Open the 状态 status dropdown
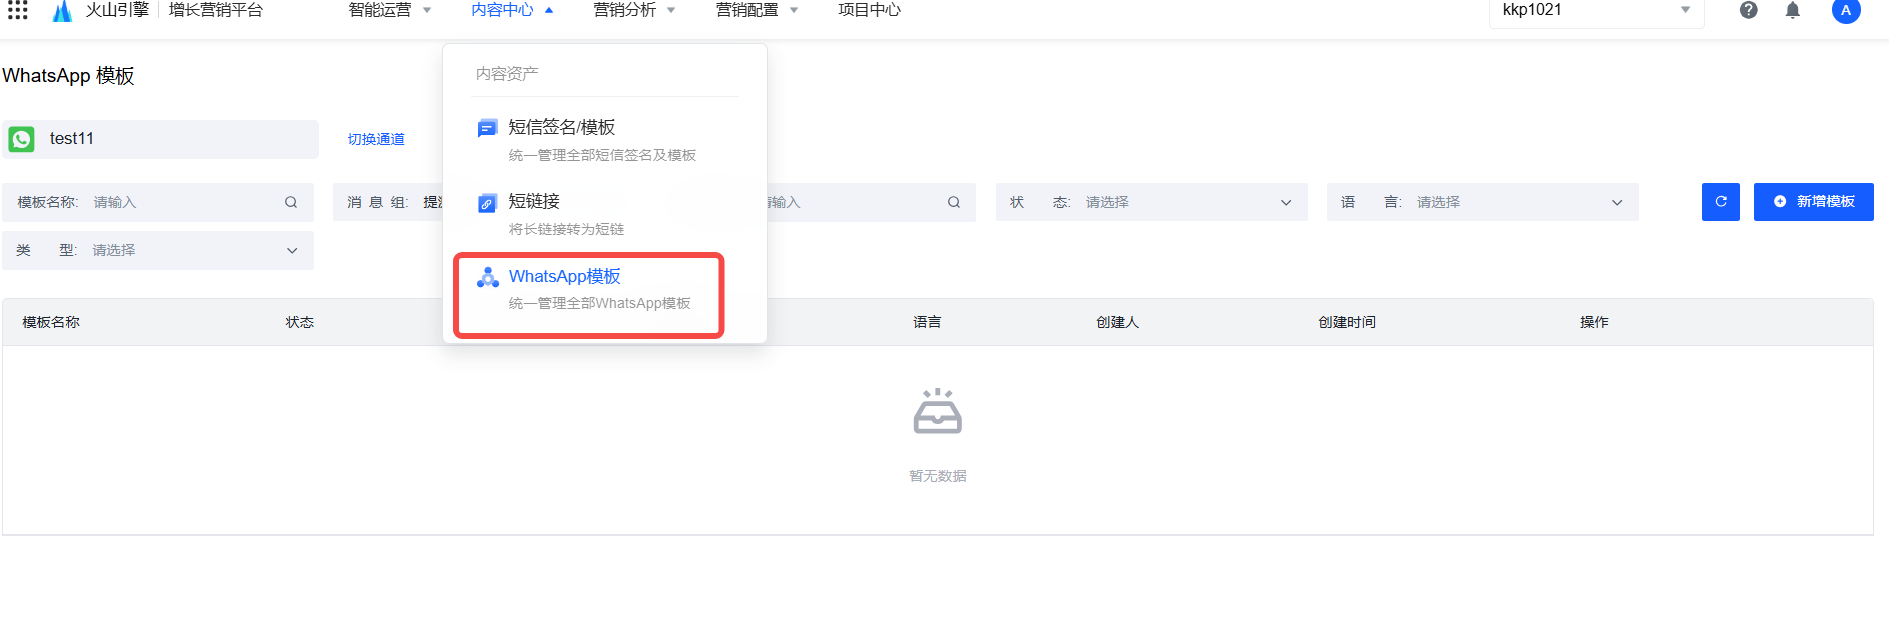The height and width of the screenshot is (639, 1889). [1151, 202]
